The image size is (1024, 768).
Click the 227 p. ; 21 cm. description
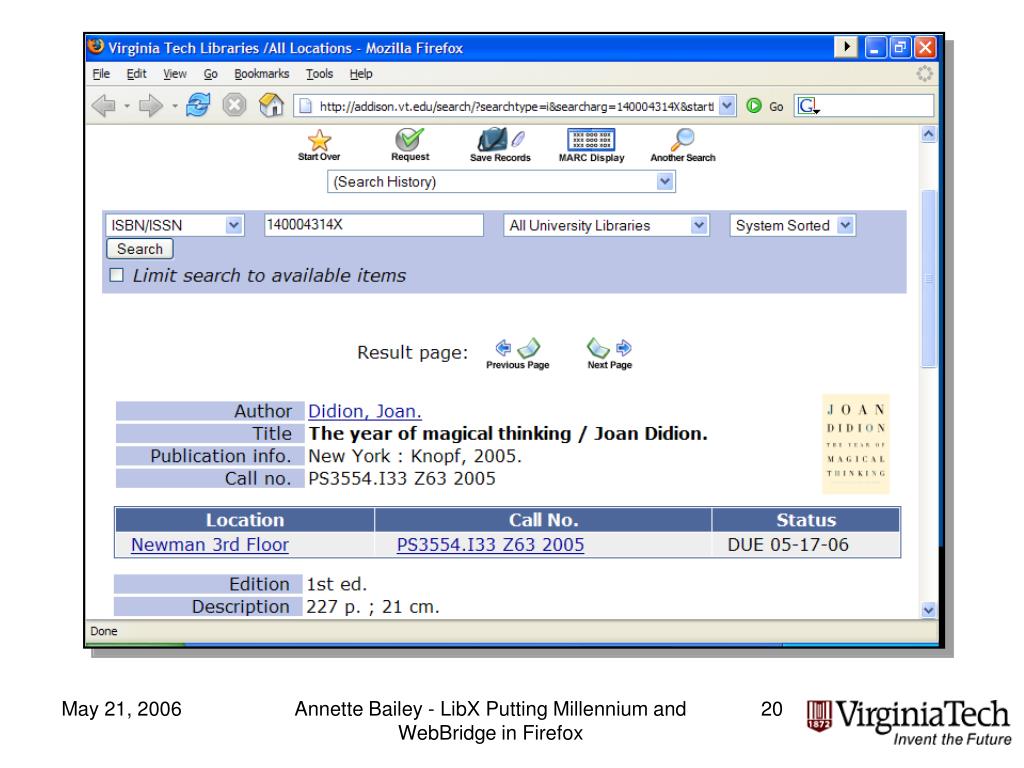pyautogui.click(x=373, y=607)
